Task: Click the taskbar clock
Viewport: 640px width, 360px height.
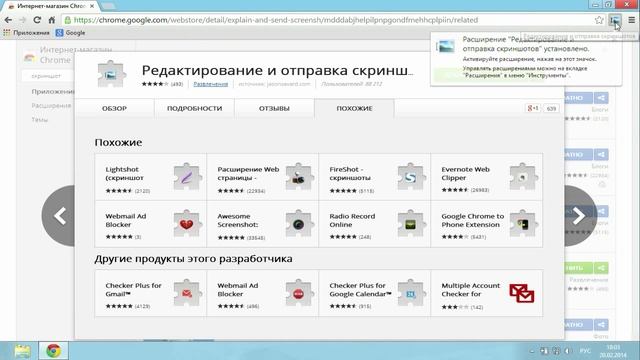Action: (613, 351)
